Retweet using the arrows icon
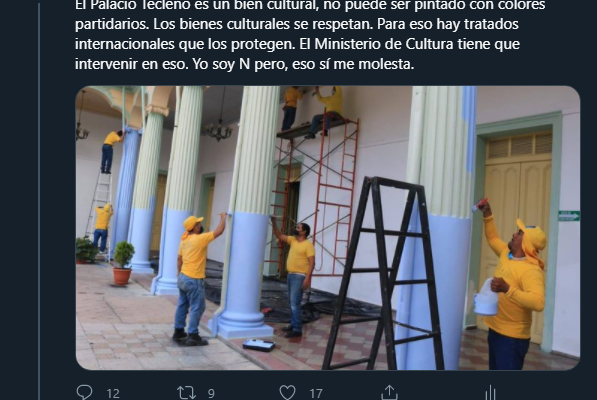Viewport: 597px width, 400px height. (x=186, y=392)
